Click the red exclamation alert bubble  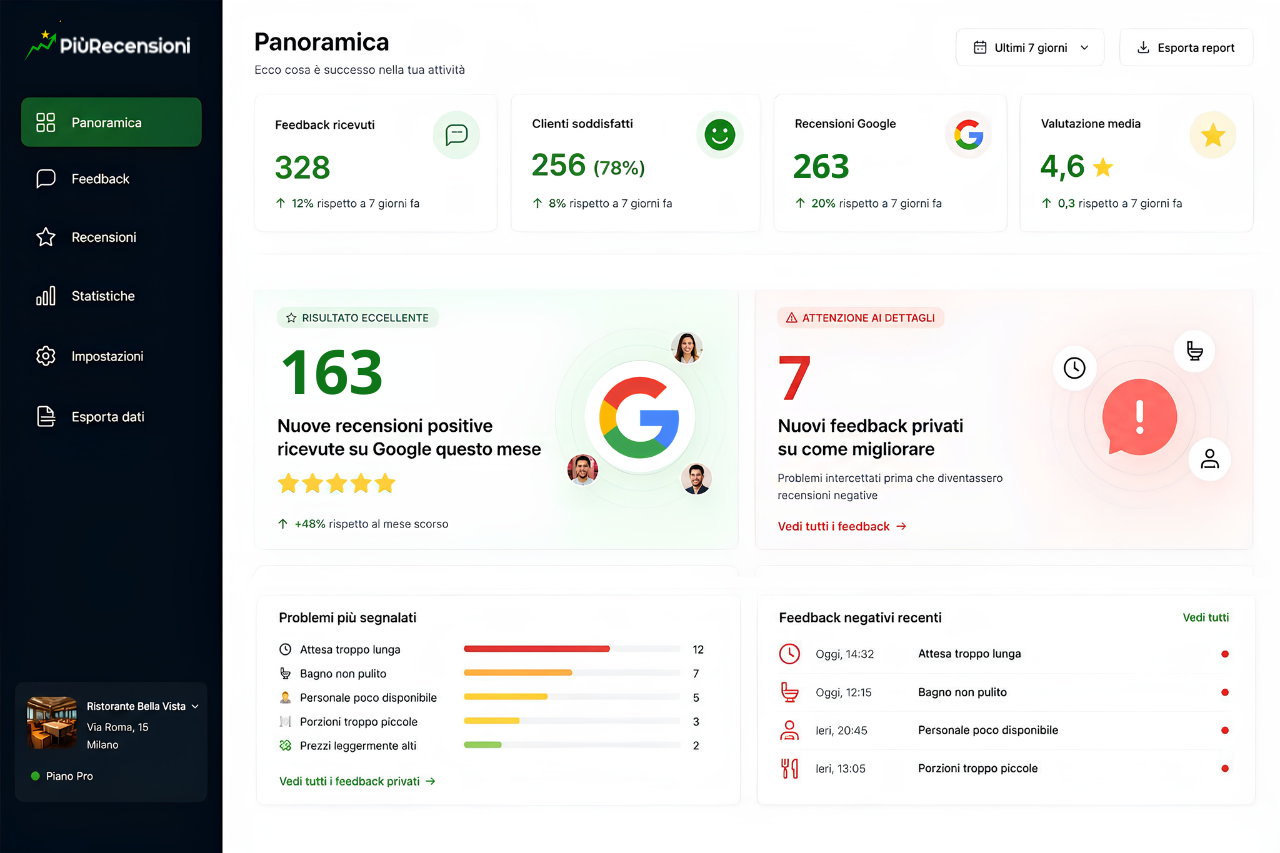pos(1139,418)
